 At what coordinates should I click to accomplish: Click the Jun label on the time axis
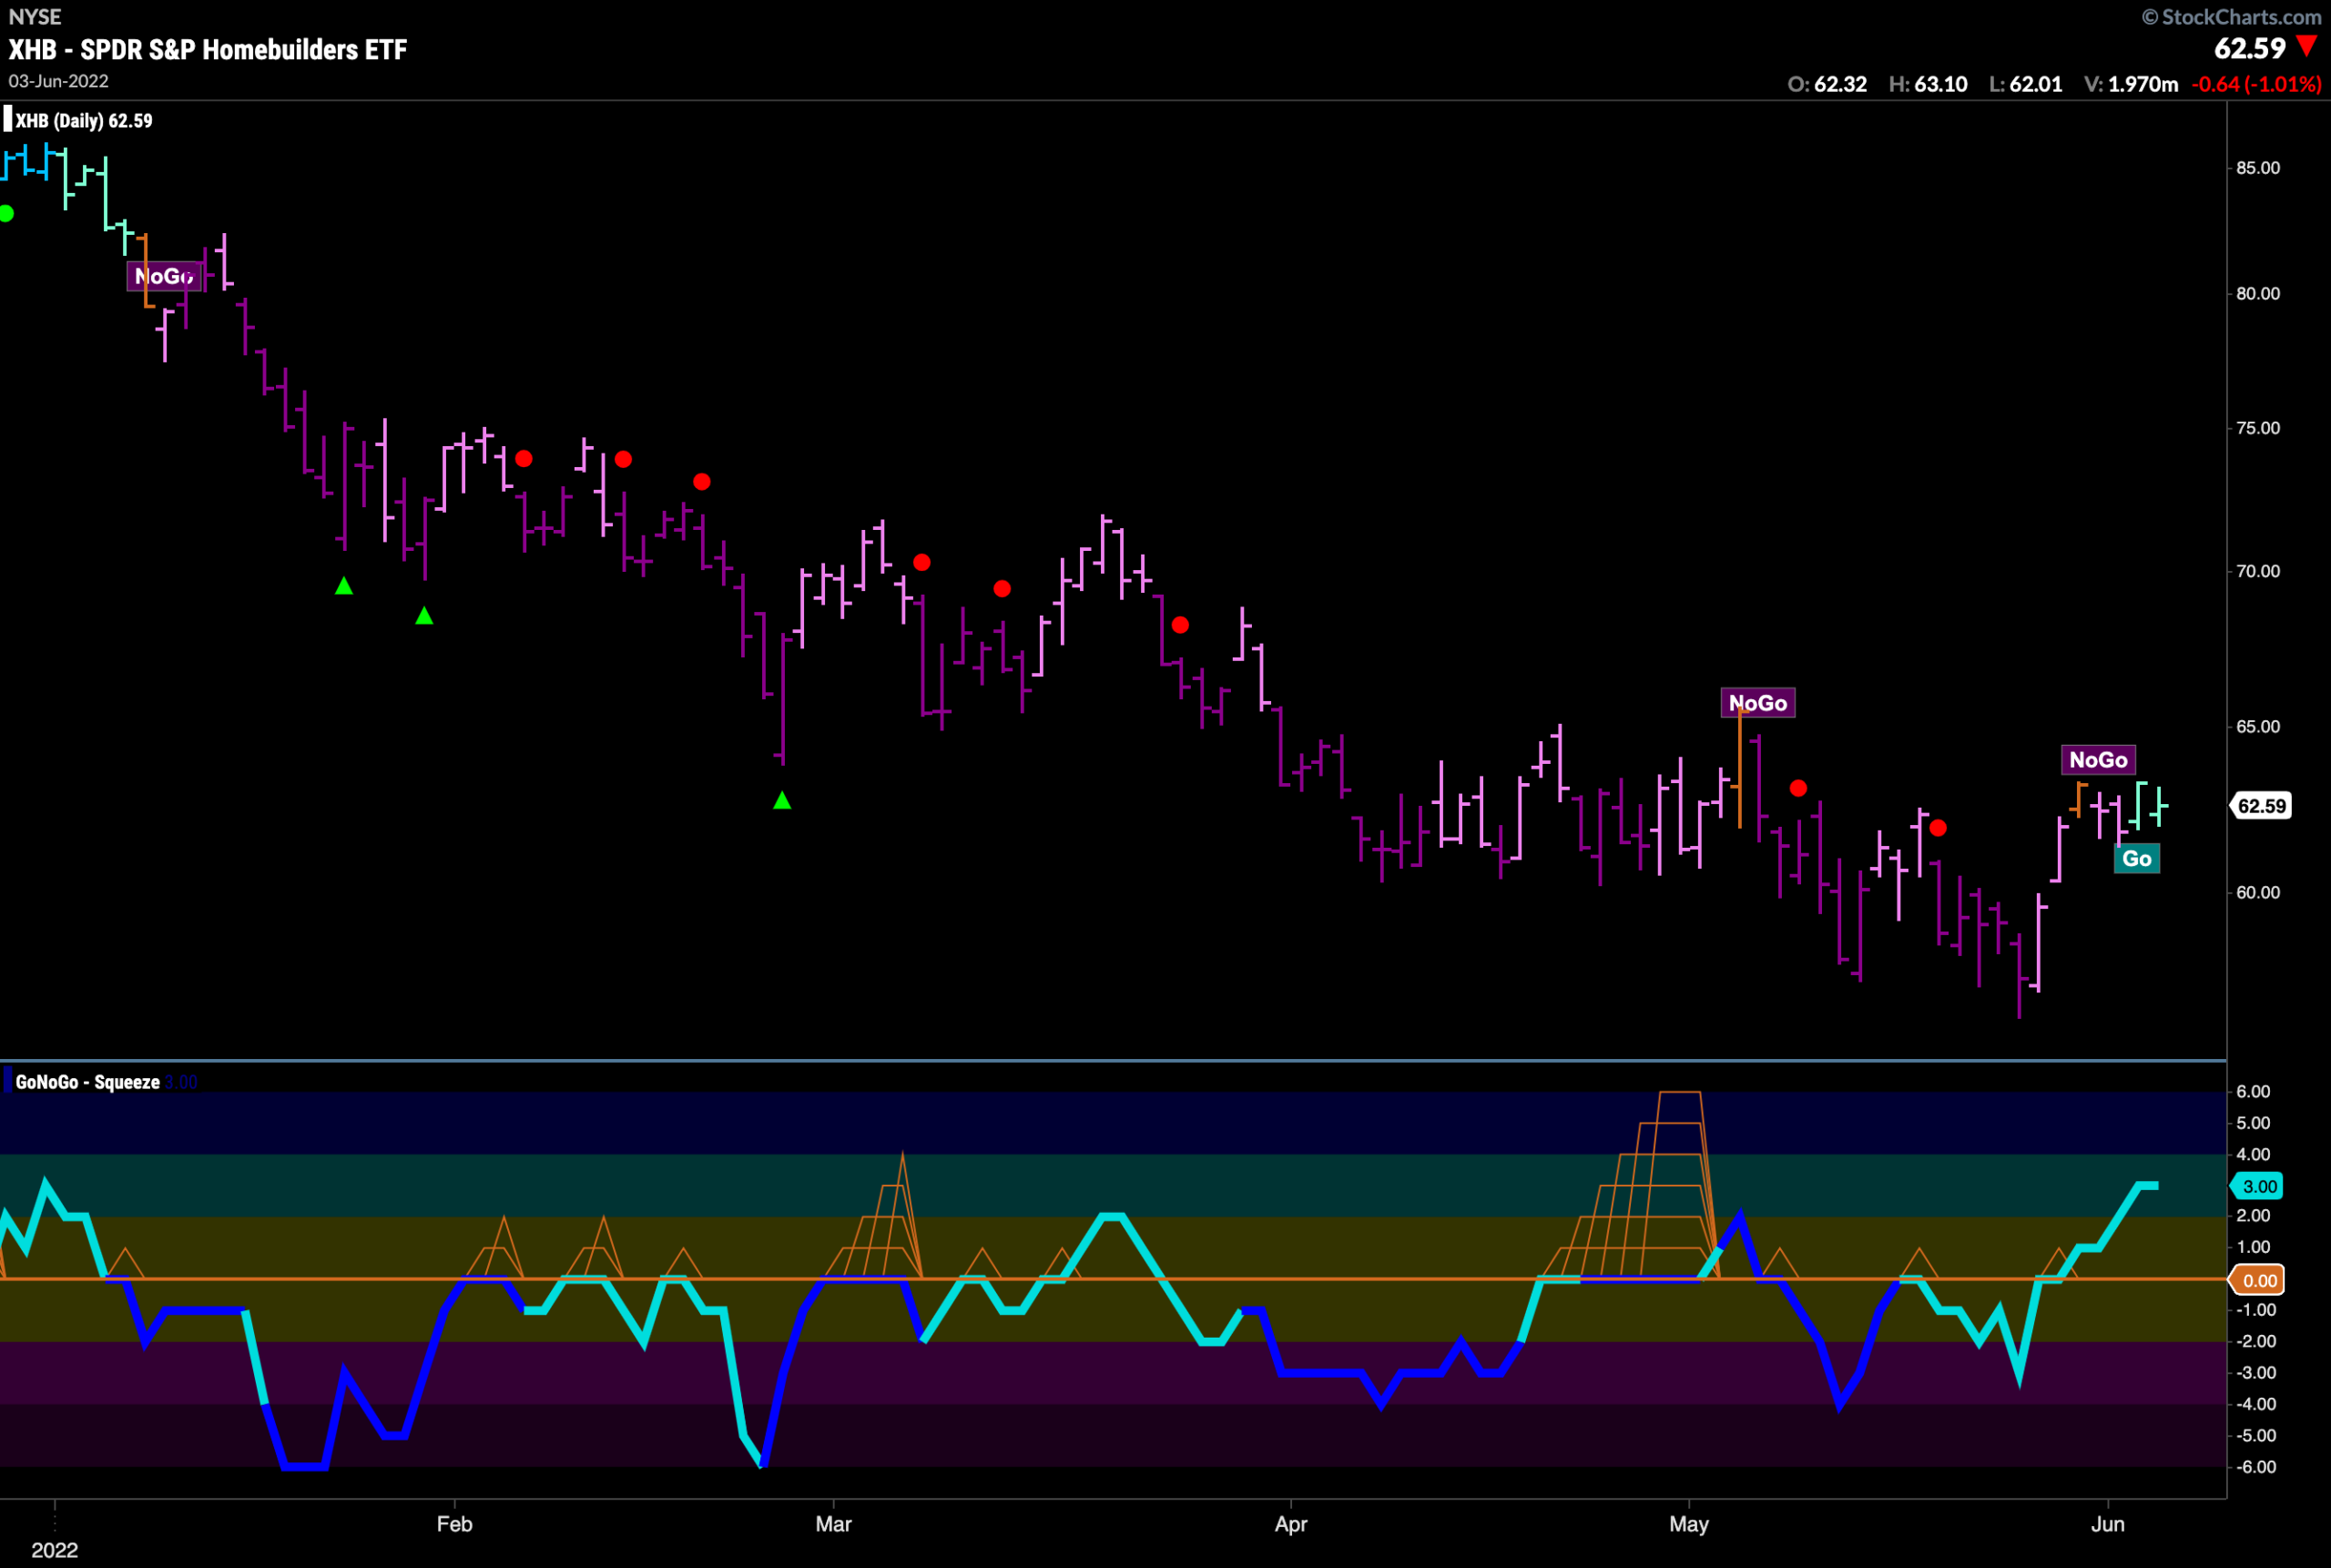click(2108, 1524)
